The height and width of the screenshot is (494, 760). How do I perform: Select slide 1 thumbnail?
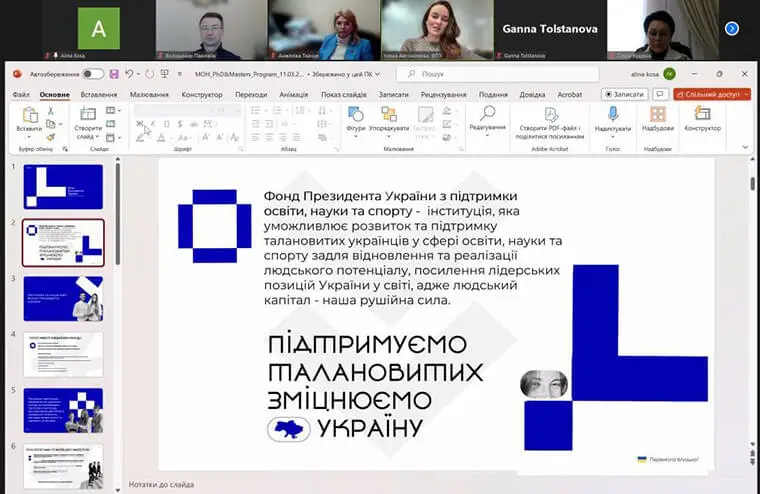63,187
